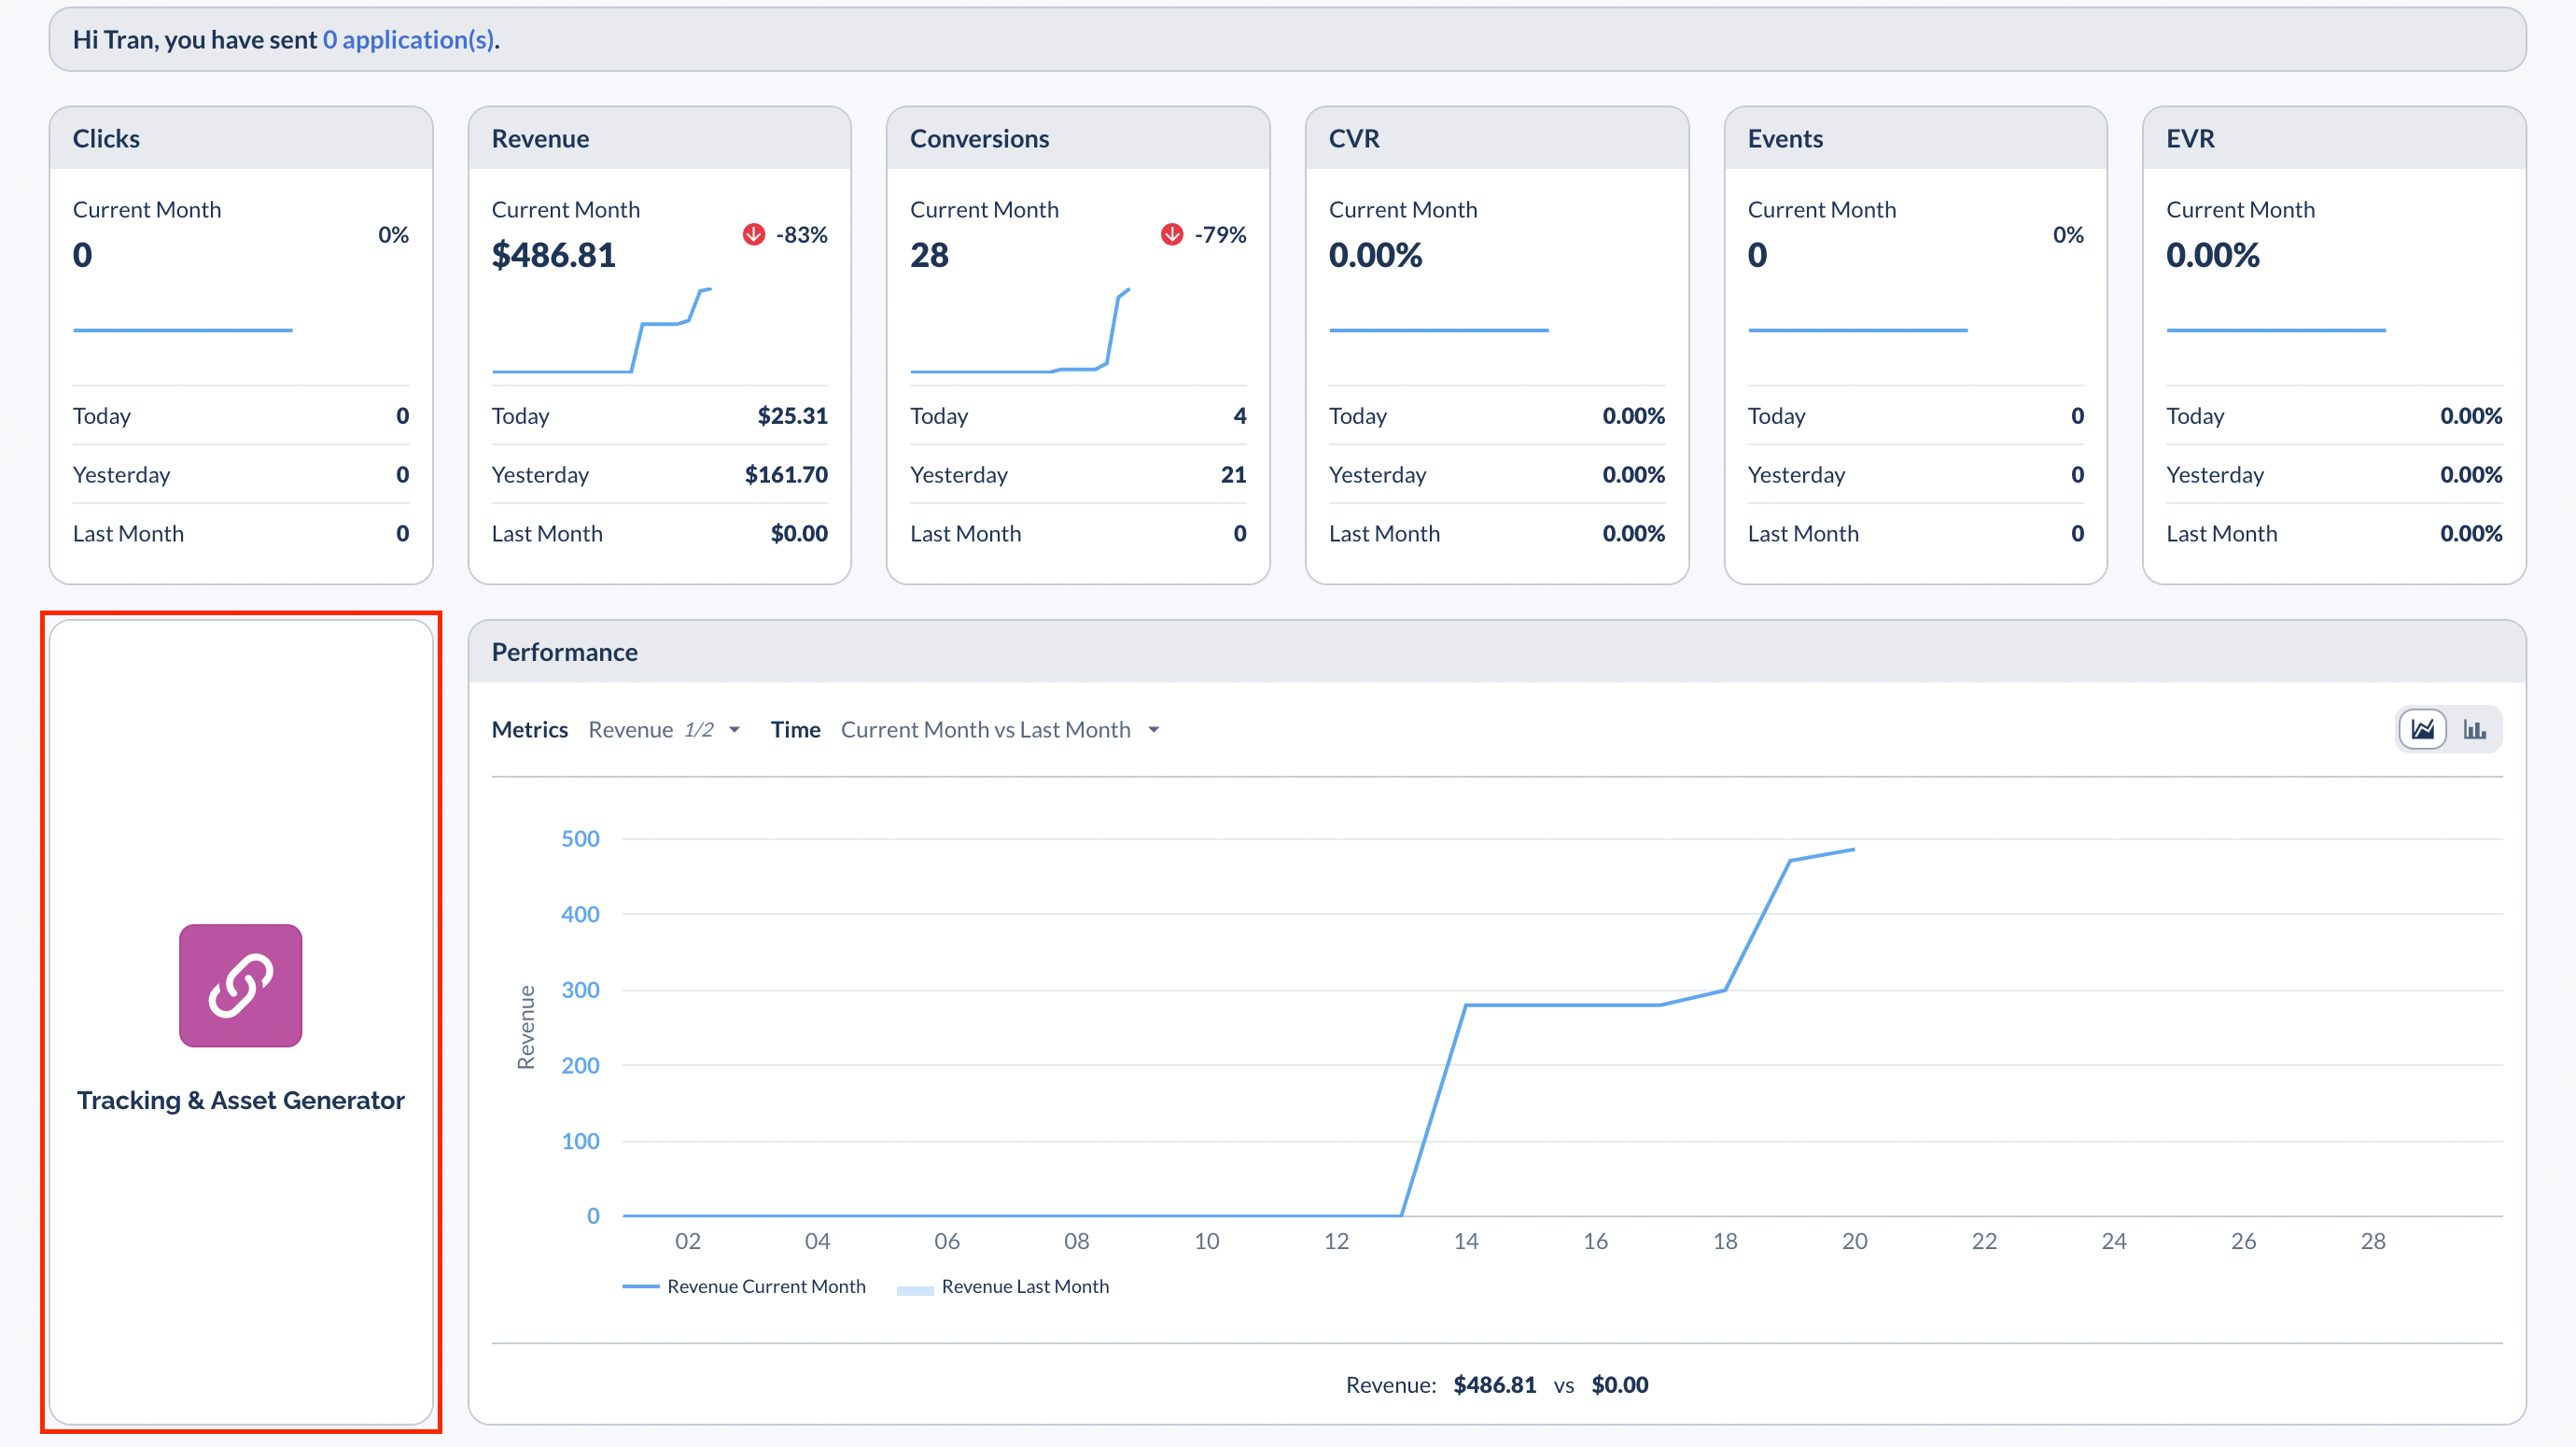
Task: Click the red down arrow on Conversions
Action: click(x=1172, y=234)
